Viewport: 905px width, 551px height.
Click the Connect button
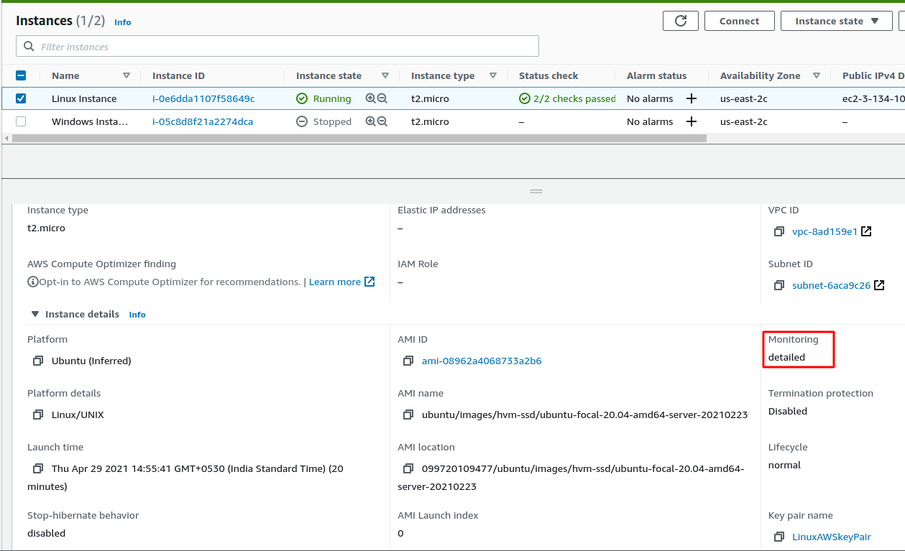(739, 21)
